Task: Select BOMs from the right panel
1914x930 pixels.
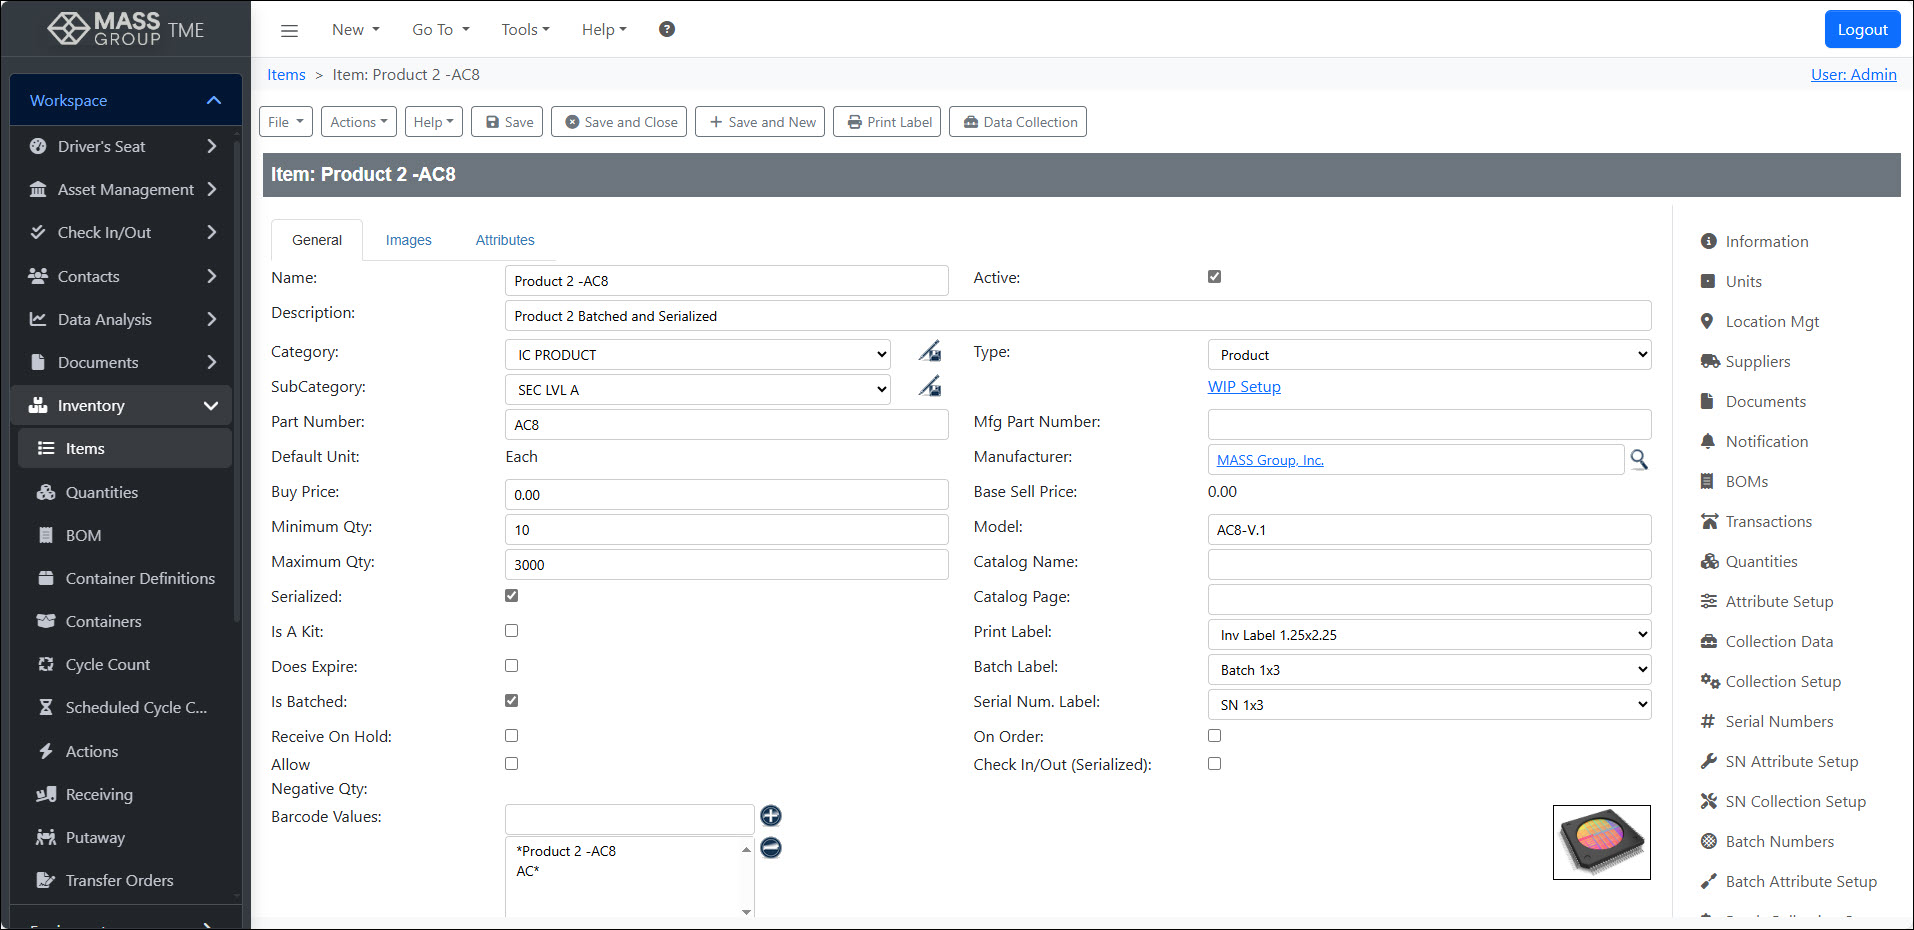Action: coord(1746,481)
